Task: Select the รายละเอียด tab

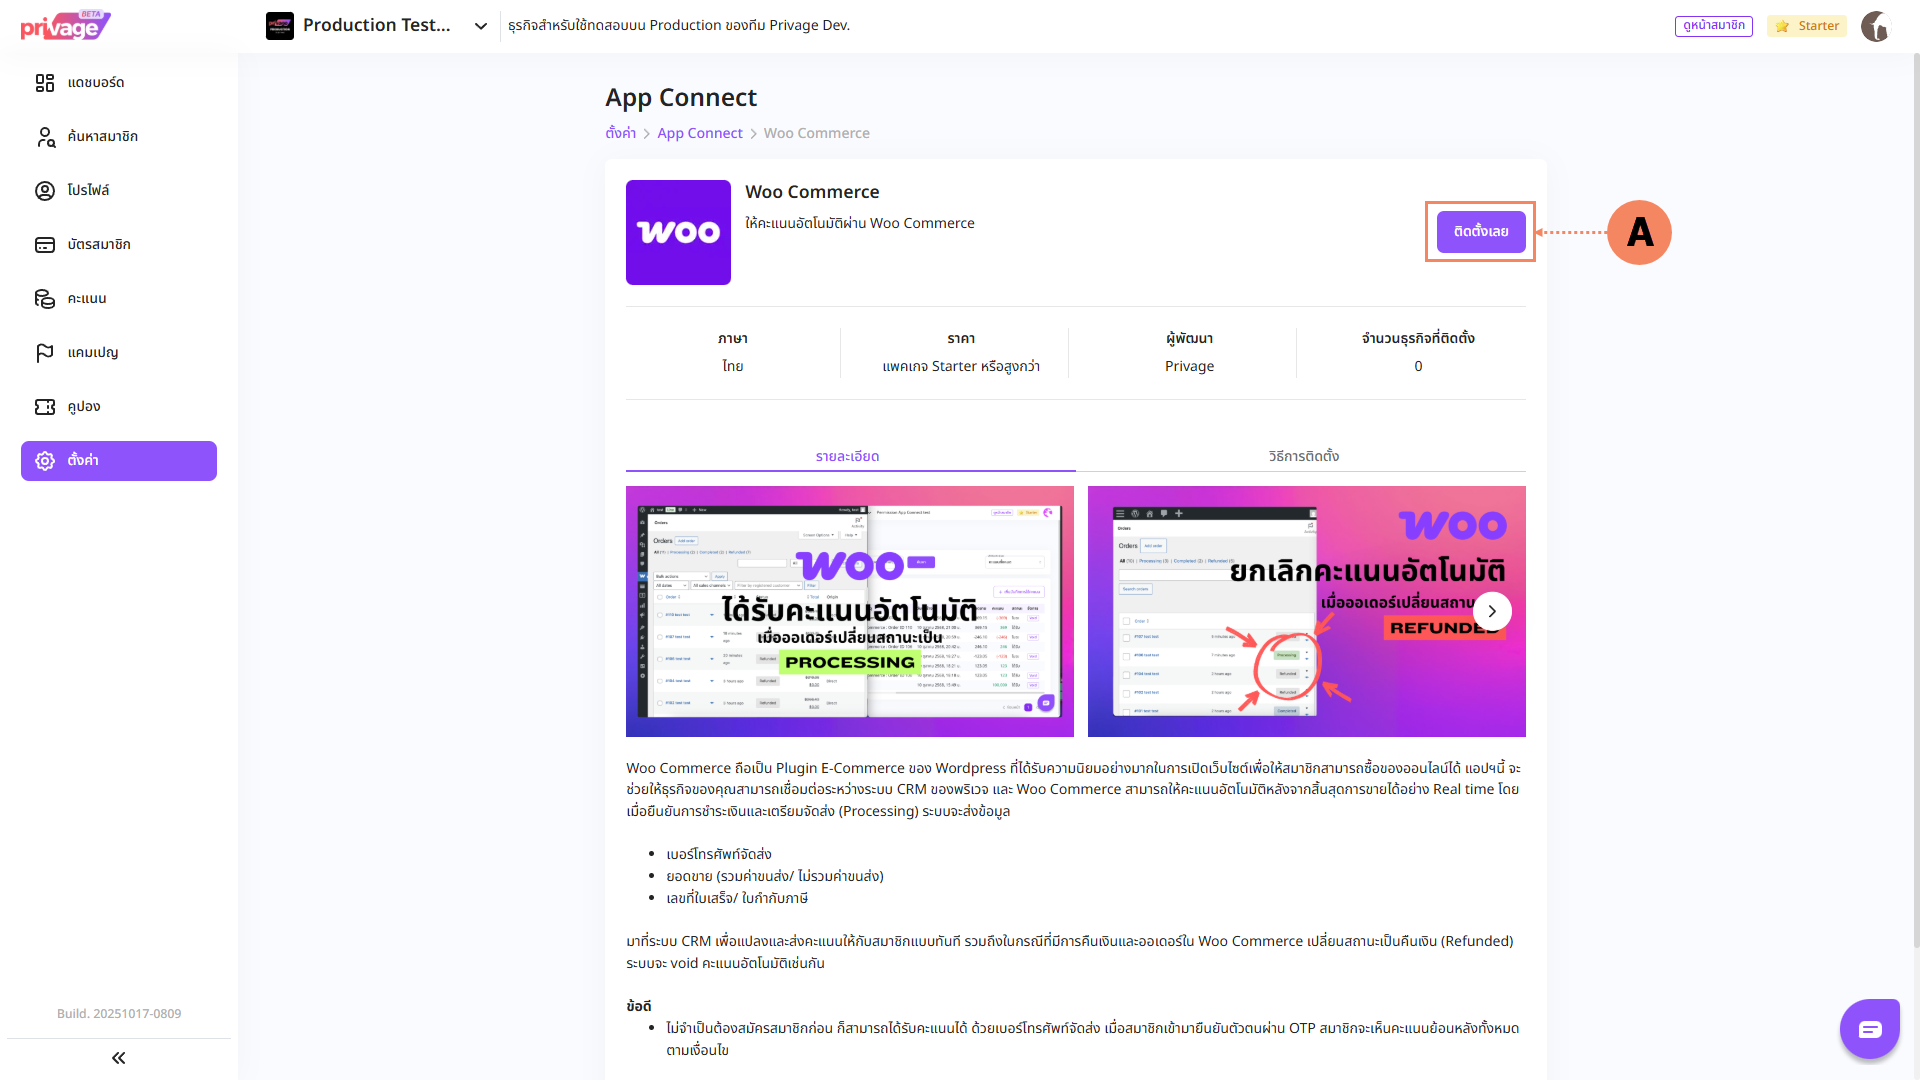Action: click(x=847, y=456)
